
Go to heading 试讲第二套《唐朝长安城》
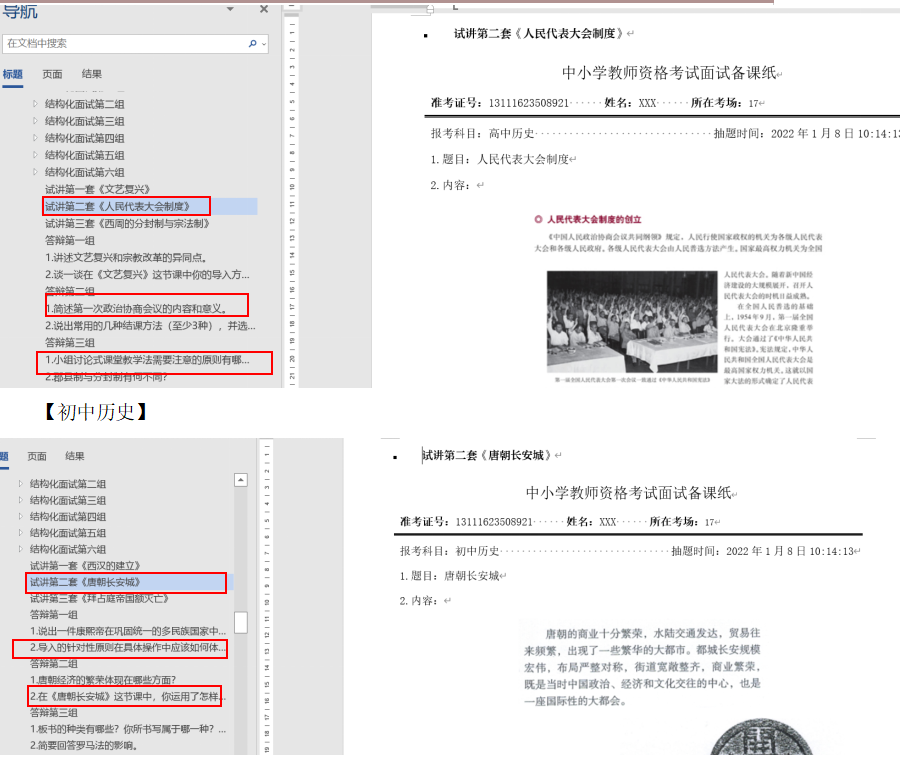pos(84,582)
